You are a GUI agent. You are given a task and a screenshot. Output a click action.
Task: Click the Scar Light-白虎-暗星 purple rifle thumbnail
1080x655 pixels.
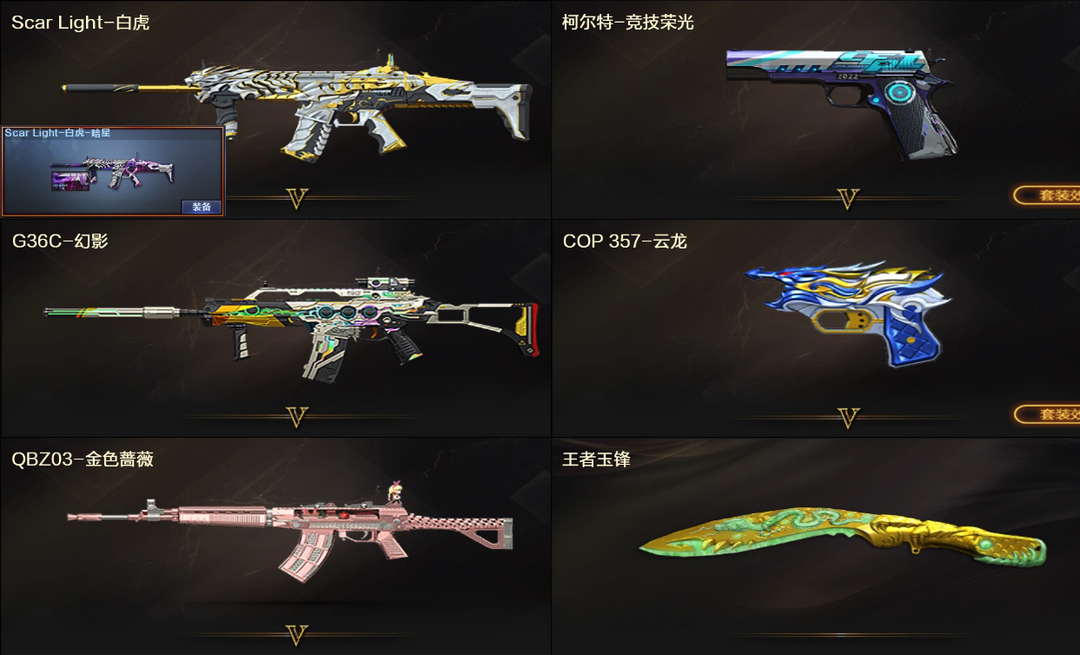pyautogui.click(x=112, y=173)
